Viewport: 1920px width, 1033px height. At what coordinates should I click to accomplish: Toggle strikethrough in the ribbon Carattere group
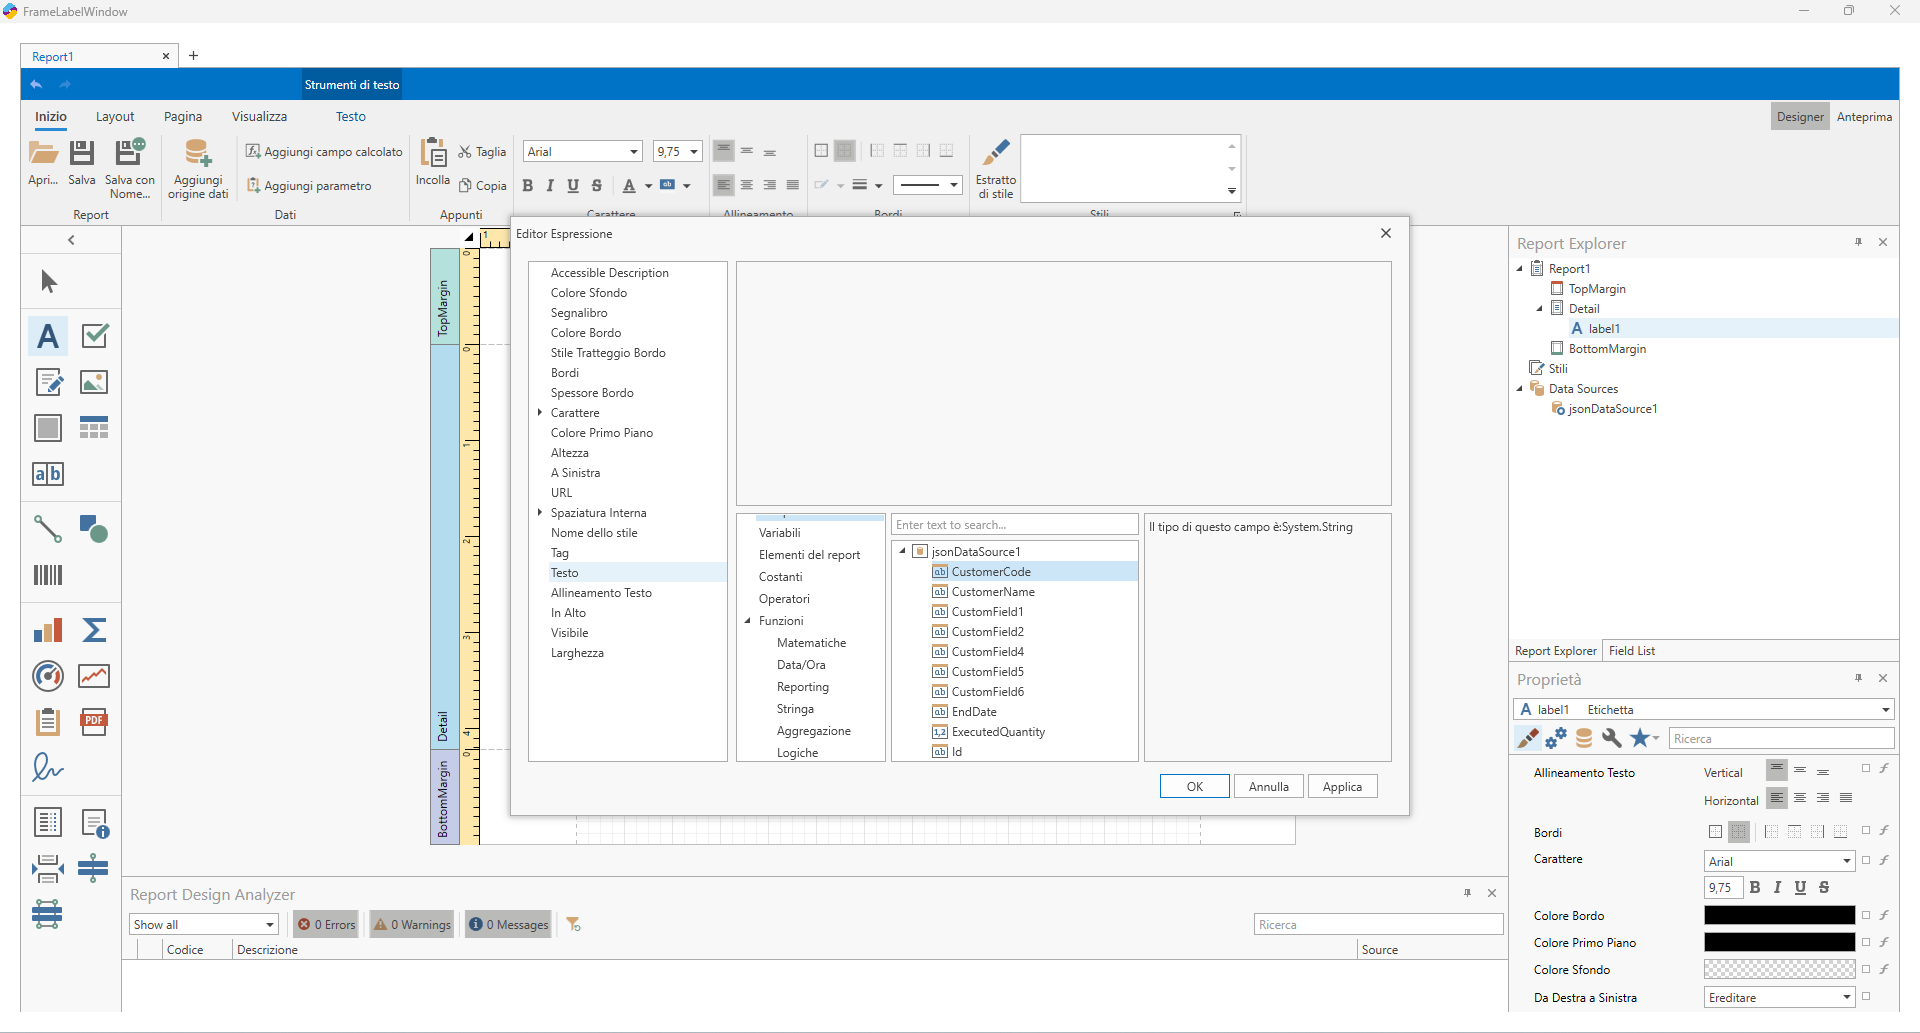tap(597, 186)
